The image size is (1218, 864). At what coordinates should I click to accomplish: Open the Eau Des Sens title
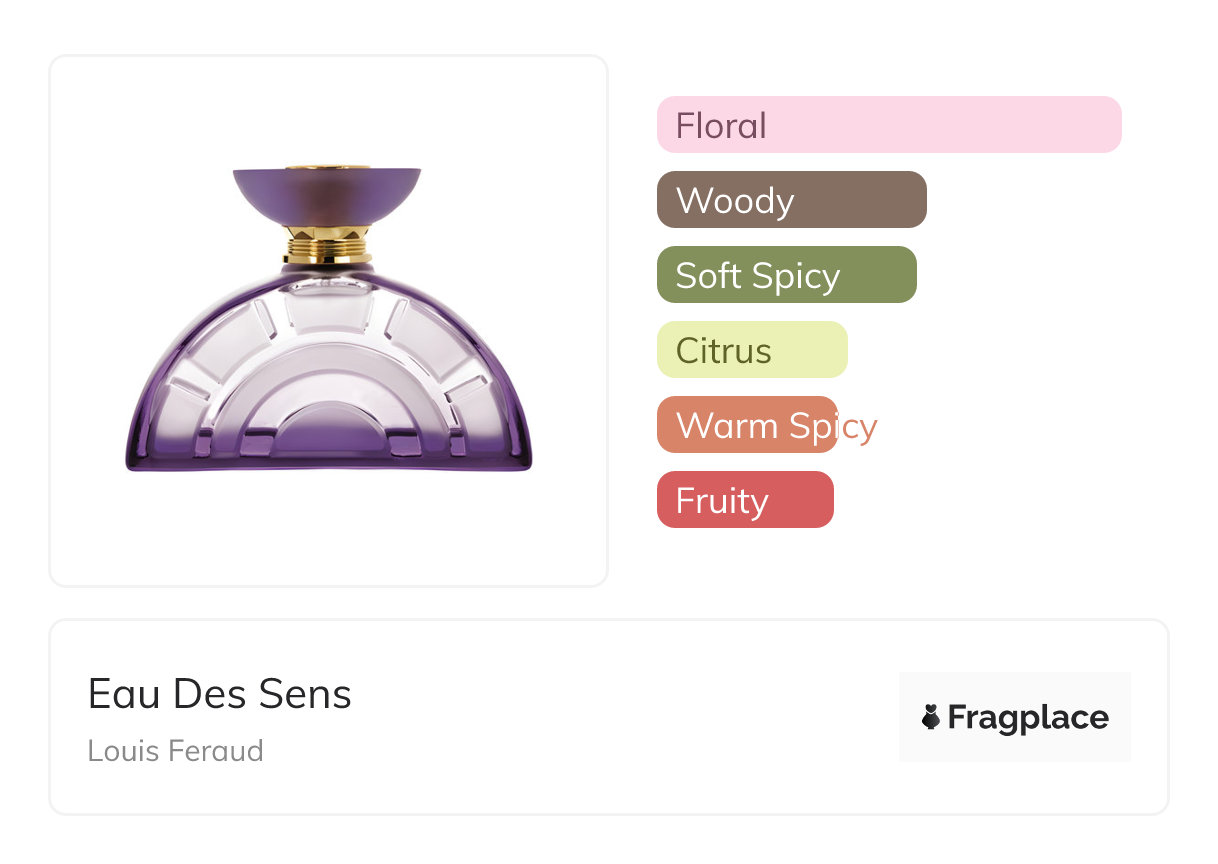coord(220,694)
